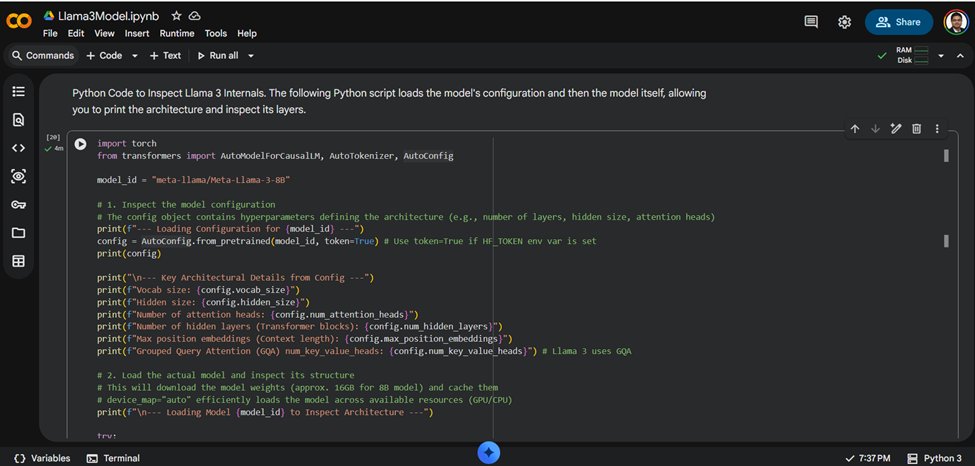Click the cell execution count [20]

point(52,137)
